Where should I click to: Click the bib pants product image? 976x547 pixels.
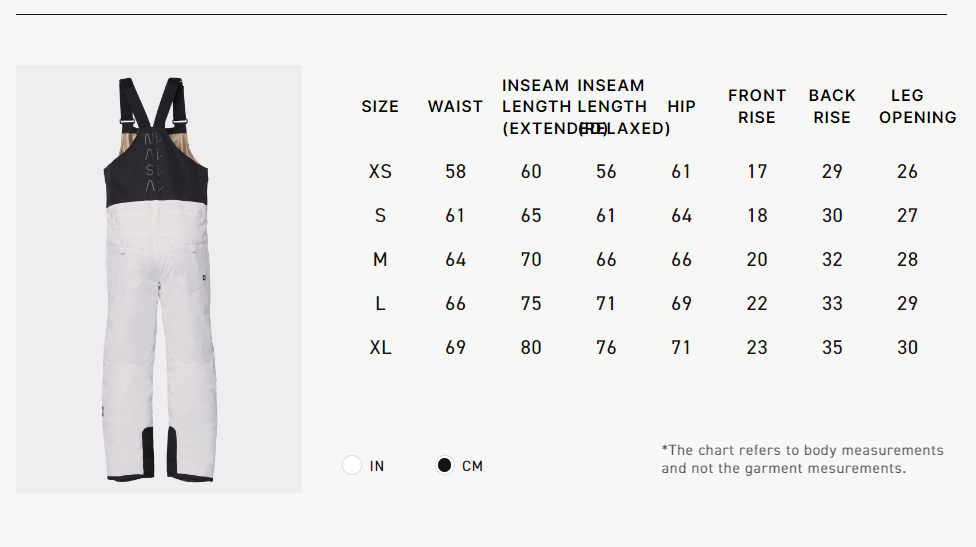pos(159,279)
